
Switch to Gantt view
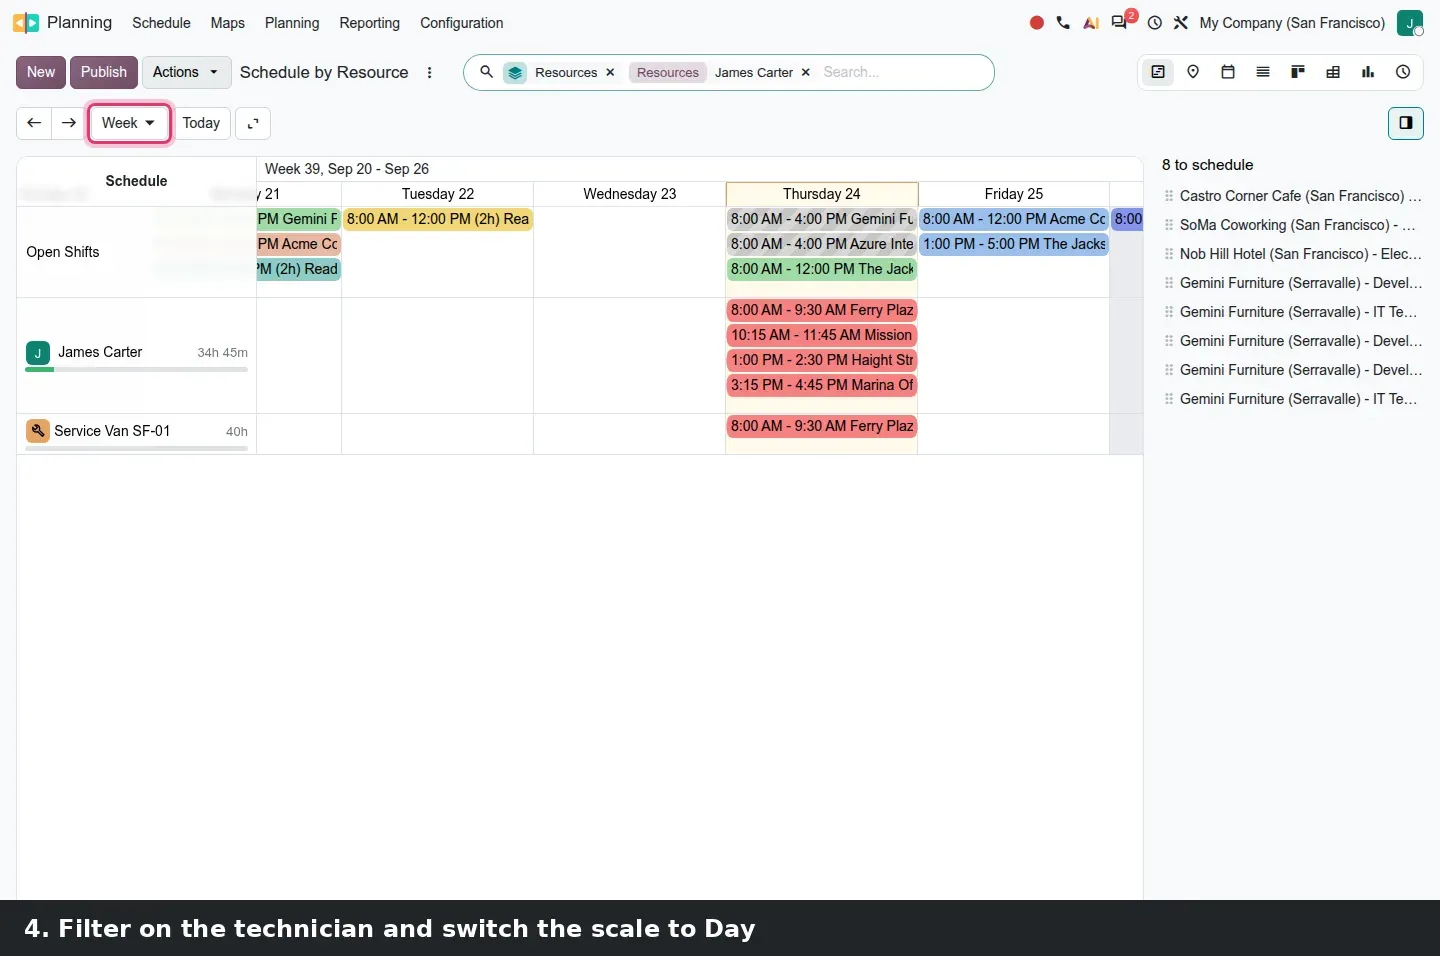tap(1158, 72)
